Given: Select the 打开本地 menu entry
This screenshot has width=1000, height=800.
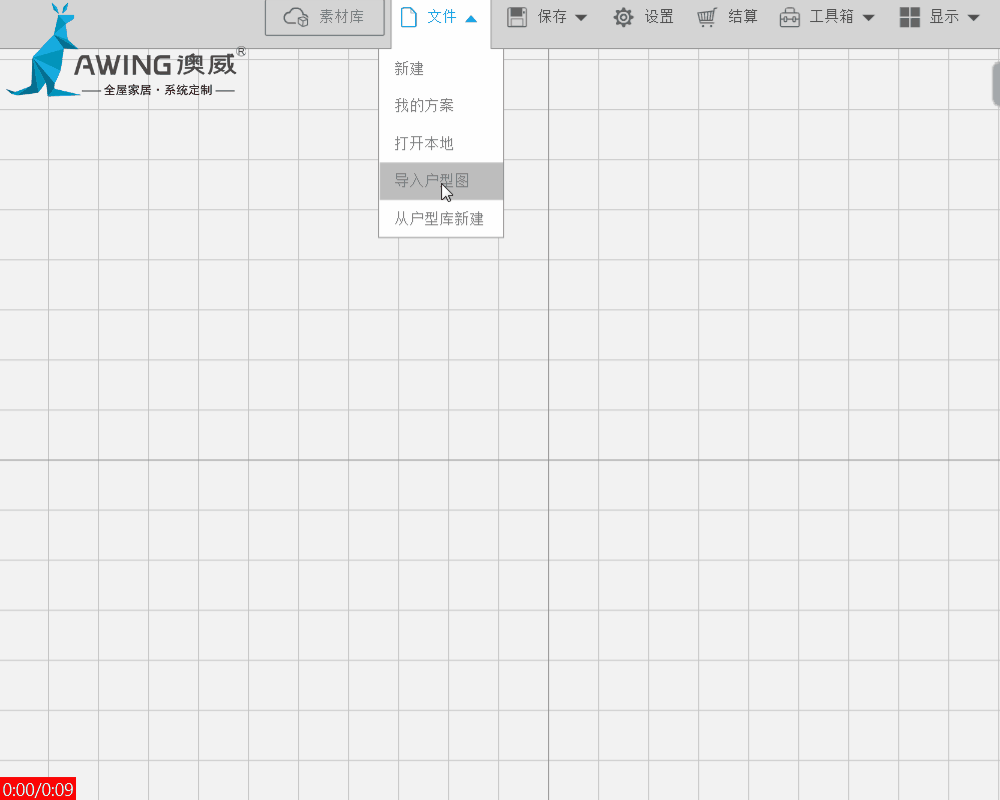Looking at the screenshot, I should click(424, 143).
